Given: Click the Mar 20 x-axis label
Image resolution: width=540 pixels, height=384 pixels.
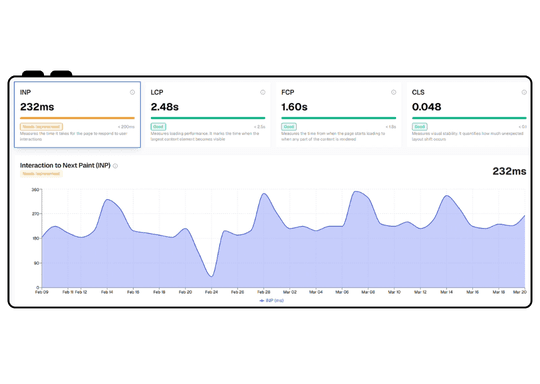Looking at the screenshot, I should coord(520,292).
